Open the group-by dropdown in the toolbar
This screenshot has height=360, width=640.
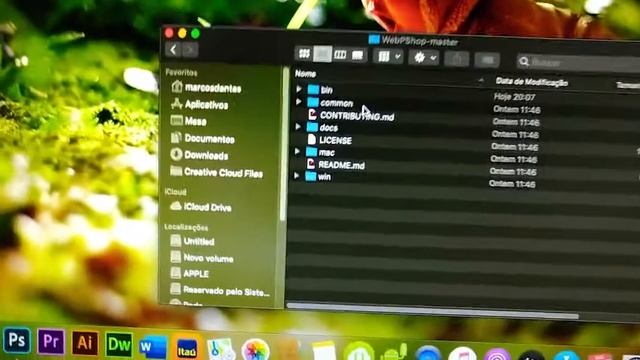coord(388,56)
